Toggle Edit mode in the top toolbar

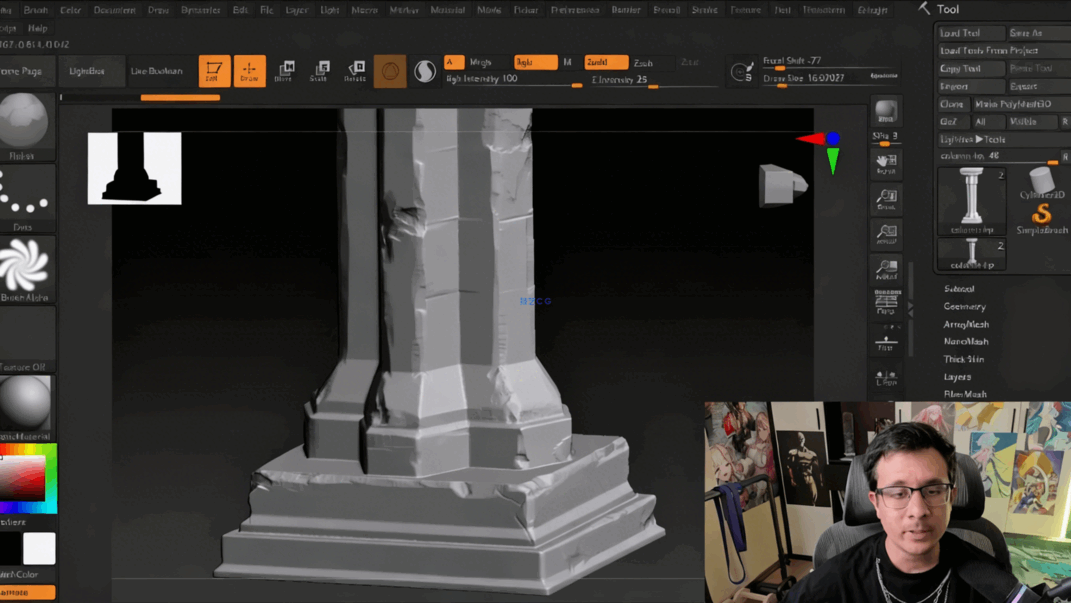(x=213, y=71)
